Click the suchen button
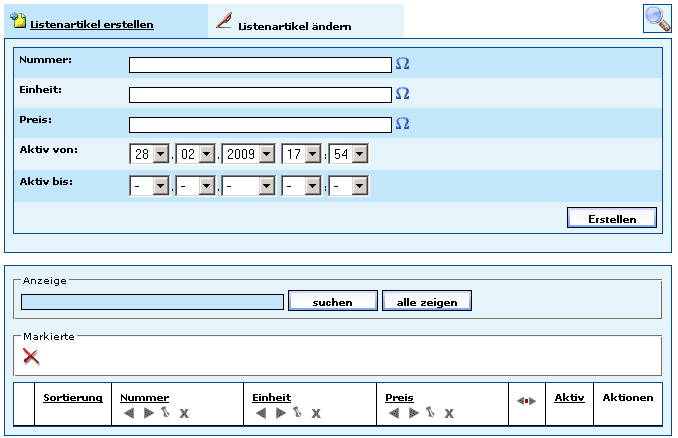Screen dimensions: 678x438 coord(332,301)
